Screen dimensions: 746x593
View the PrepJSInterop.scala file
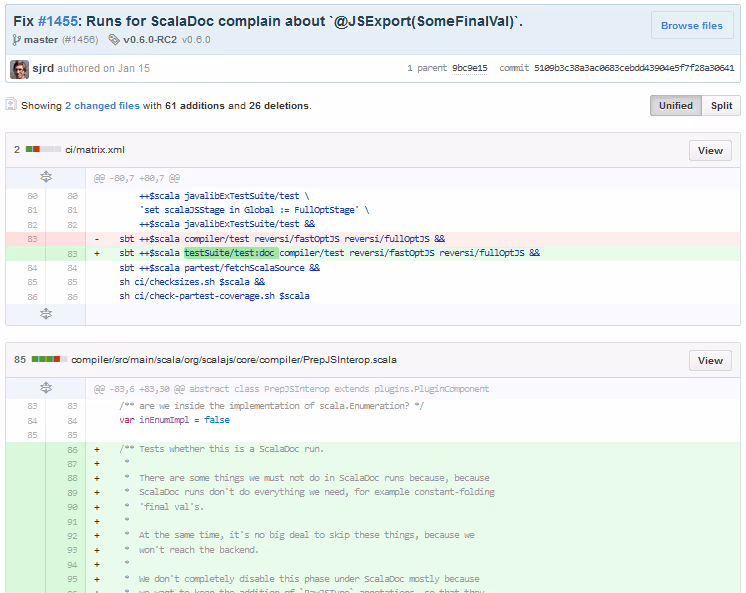coord(710,361)
